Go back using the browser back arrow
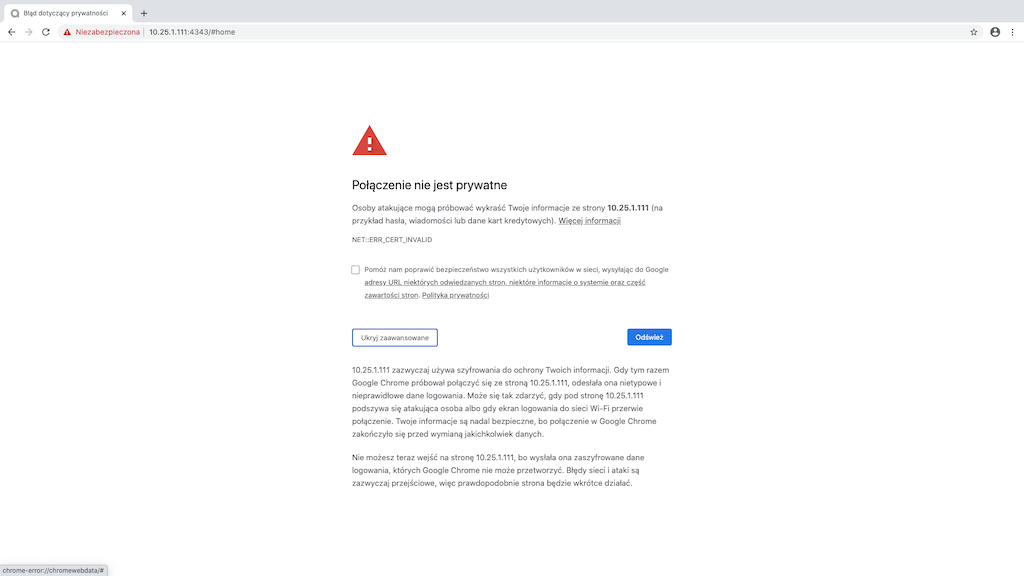 (11, 32)
